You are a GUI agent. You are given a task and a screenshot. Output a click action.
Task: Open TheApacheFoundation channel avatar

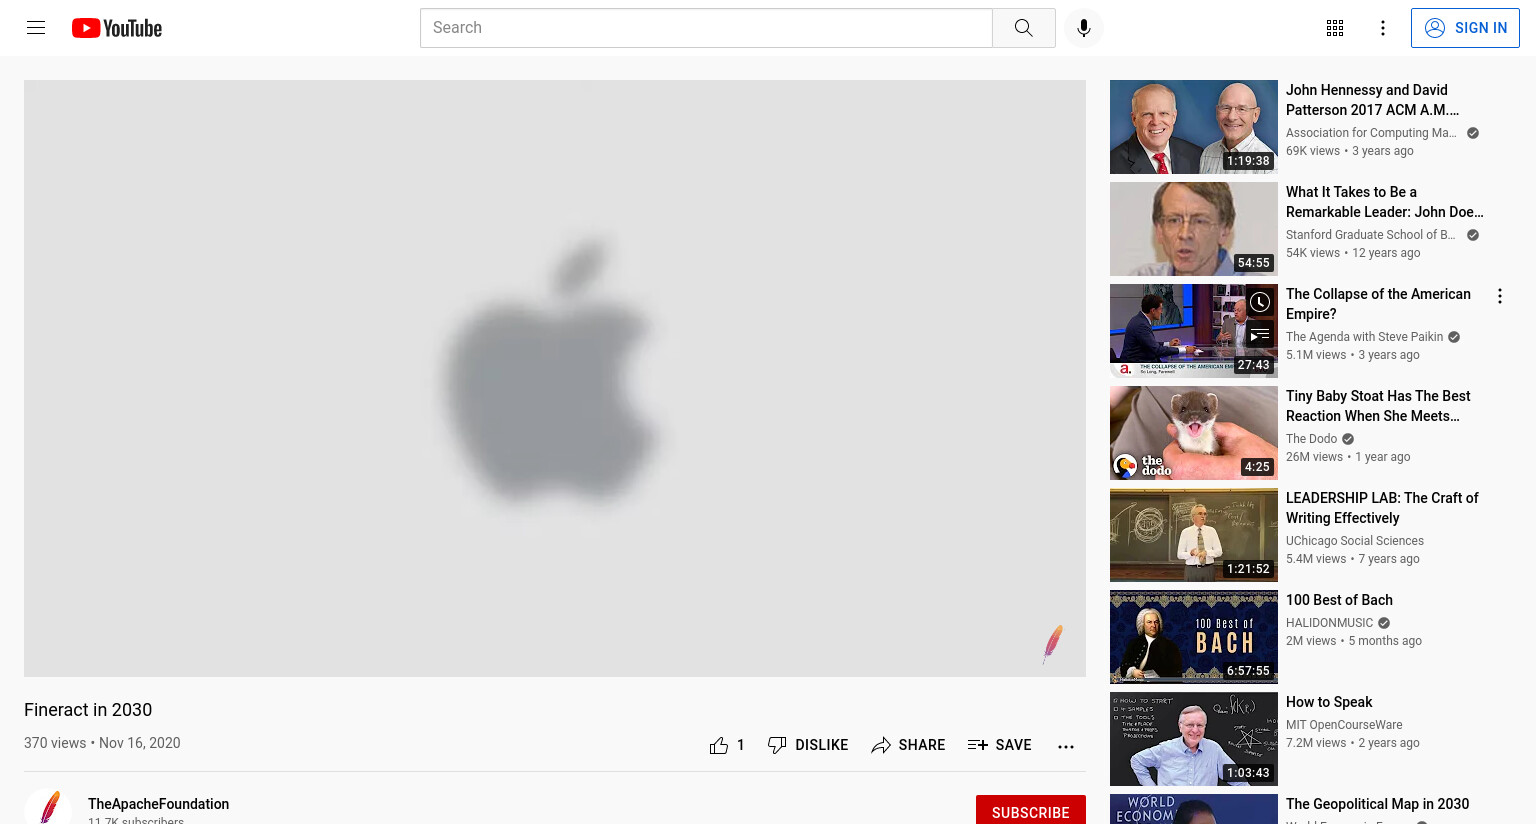[48, 808]
